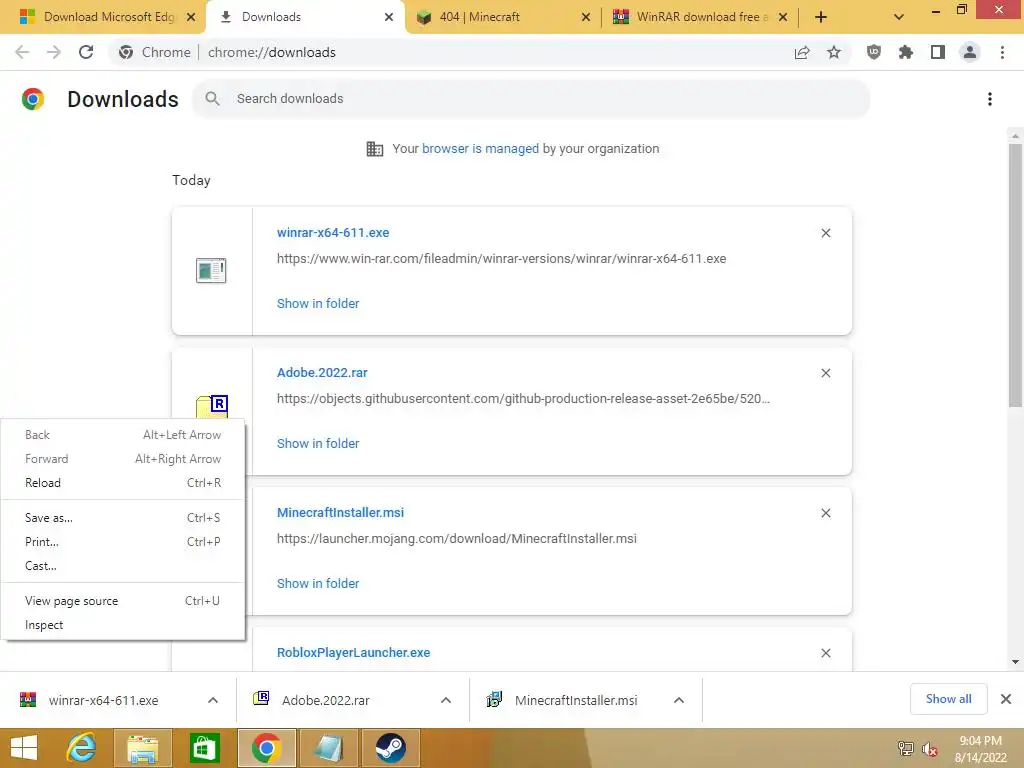Close the Downloads tab
Screen dimensions: 1024x768
point(389,17)
